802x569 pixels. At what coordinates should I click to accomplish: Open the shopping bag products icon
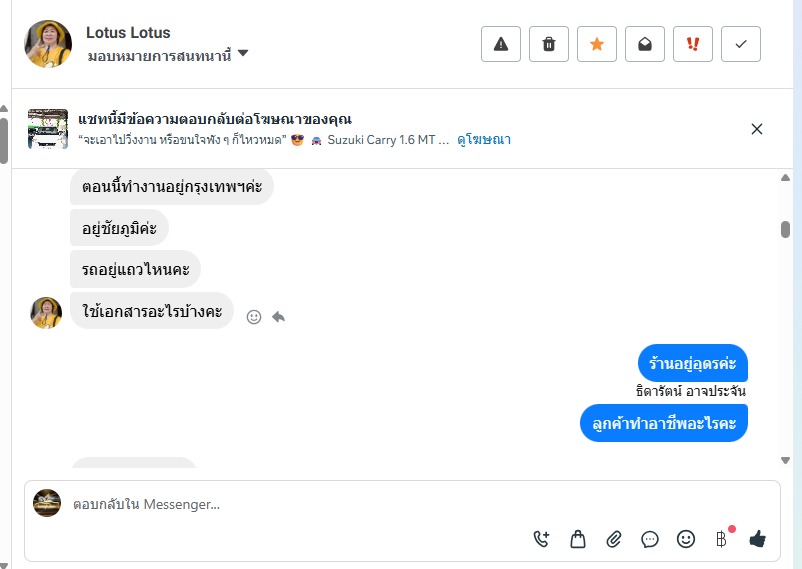tap(578, 539)
